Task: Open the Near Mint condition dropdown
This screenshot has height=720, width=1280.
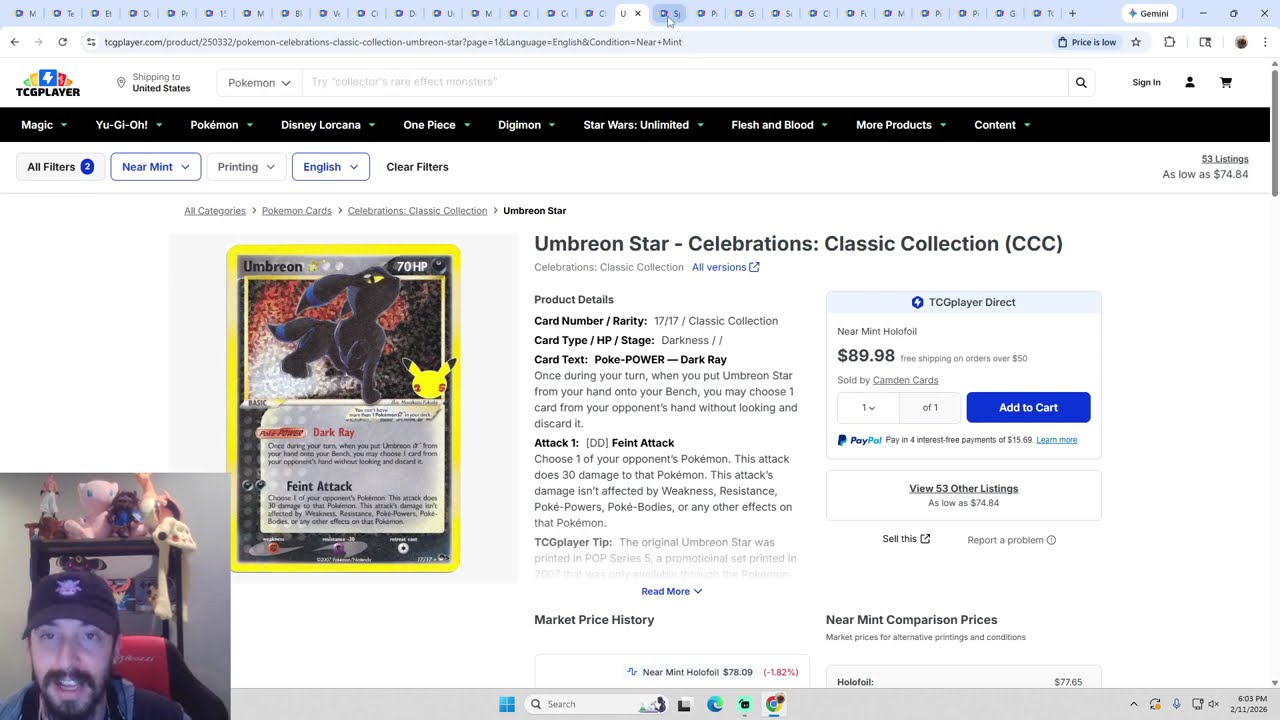Action: pos(155,167)
